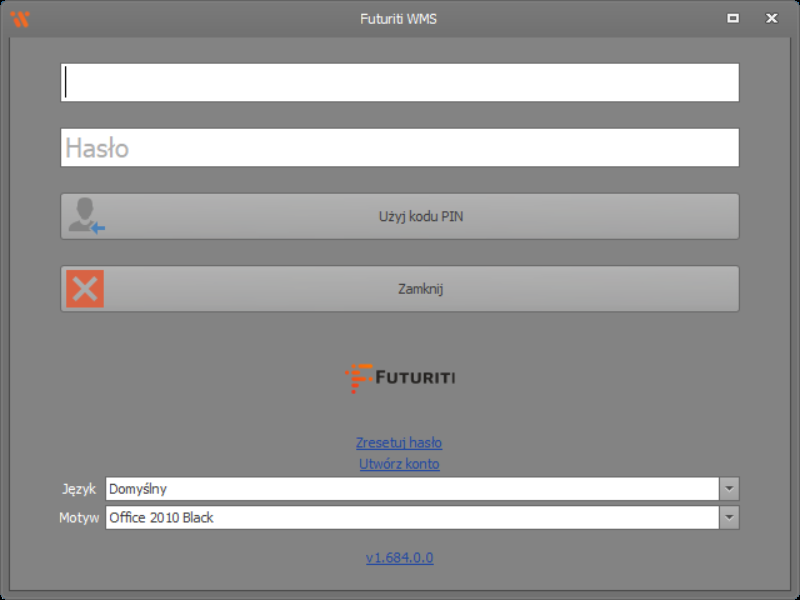Open the v1.684.0.0 version link

pyautogui.click(x=399, y=558)
